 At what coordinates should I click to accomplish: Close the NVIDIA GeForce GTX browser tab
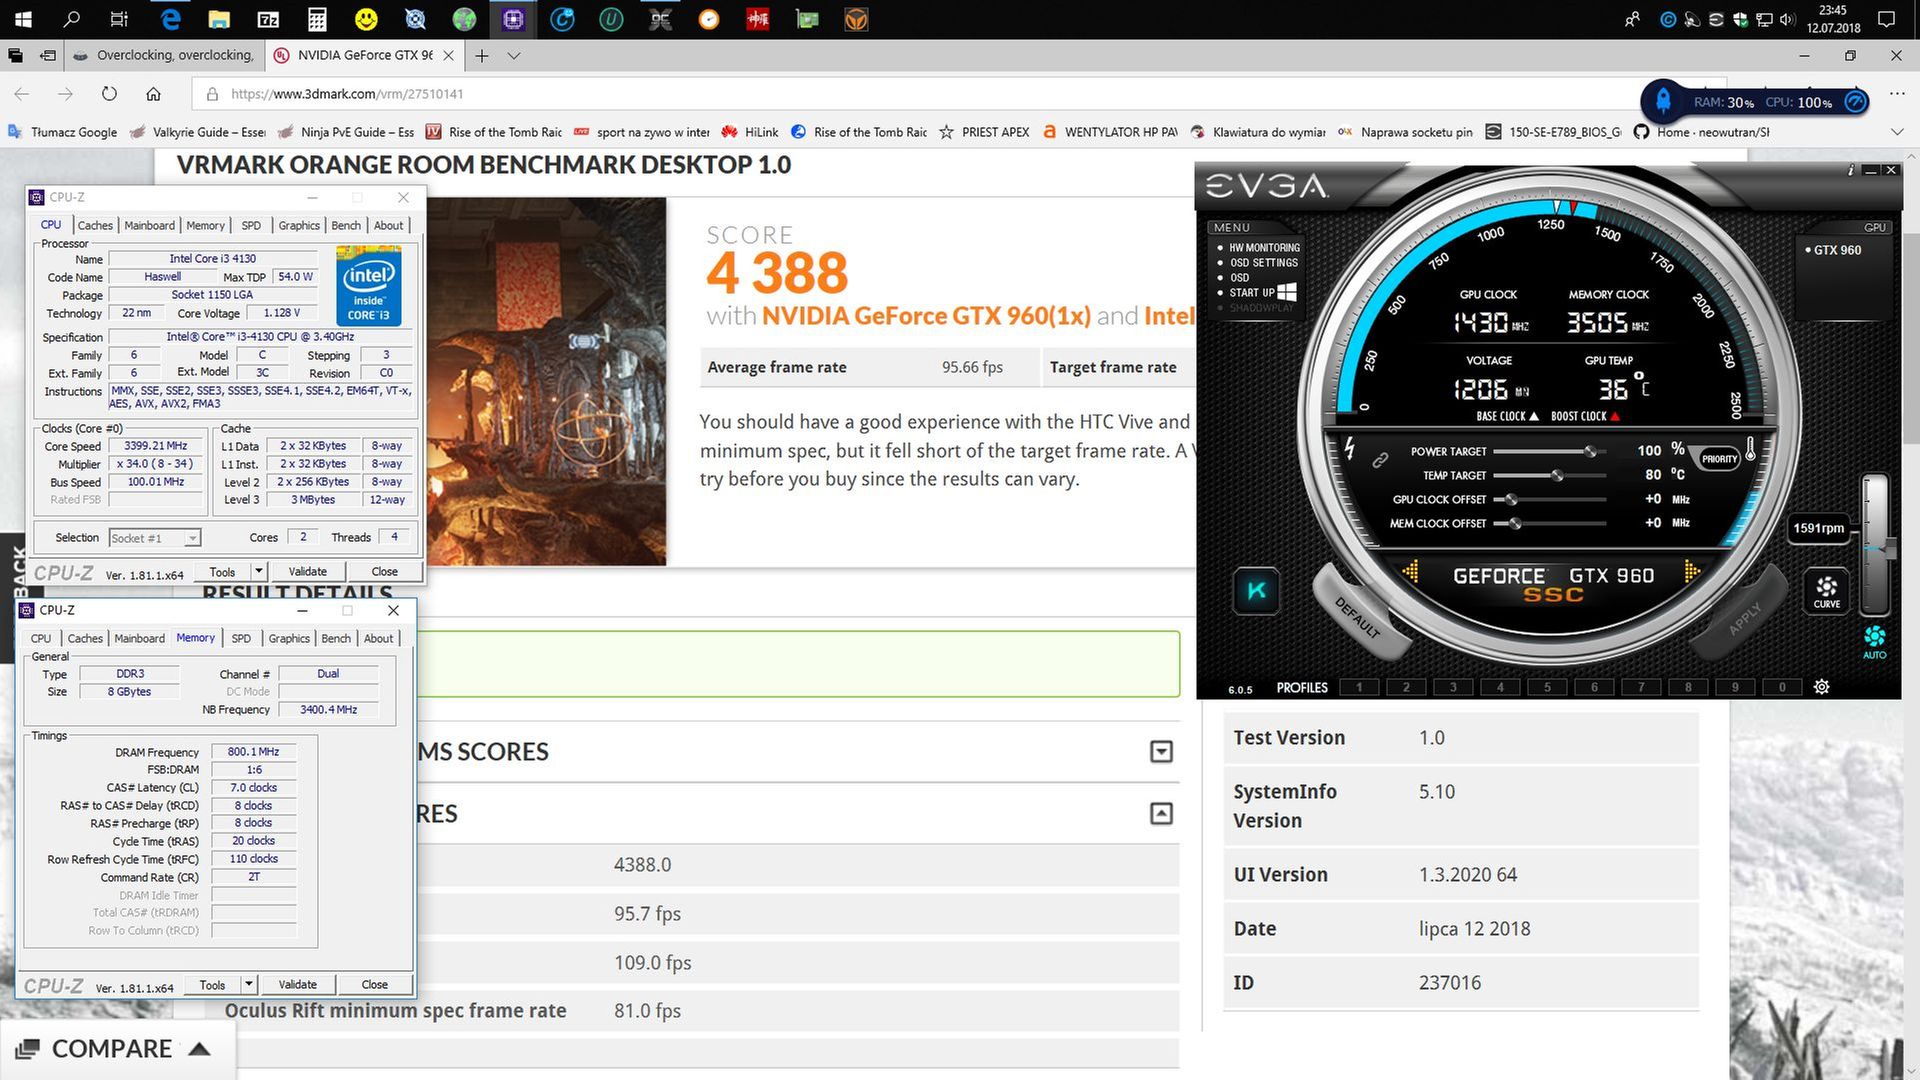point(449,56)
